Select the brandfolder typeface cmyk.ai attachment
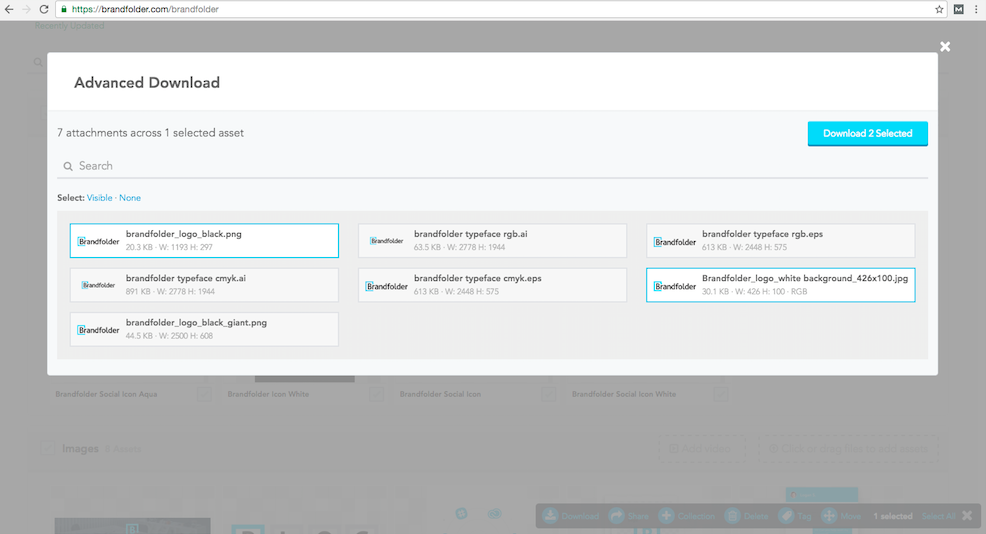 tap(204, 285)
